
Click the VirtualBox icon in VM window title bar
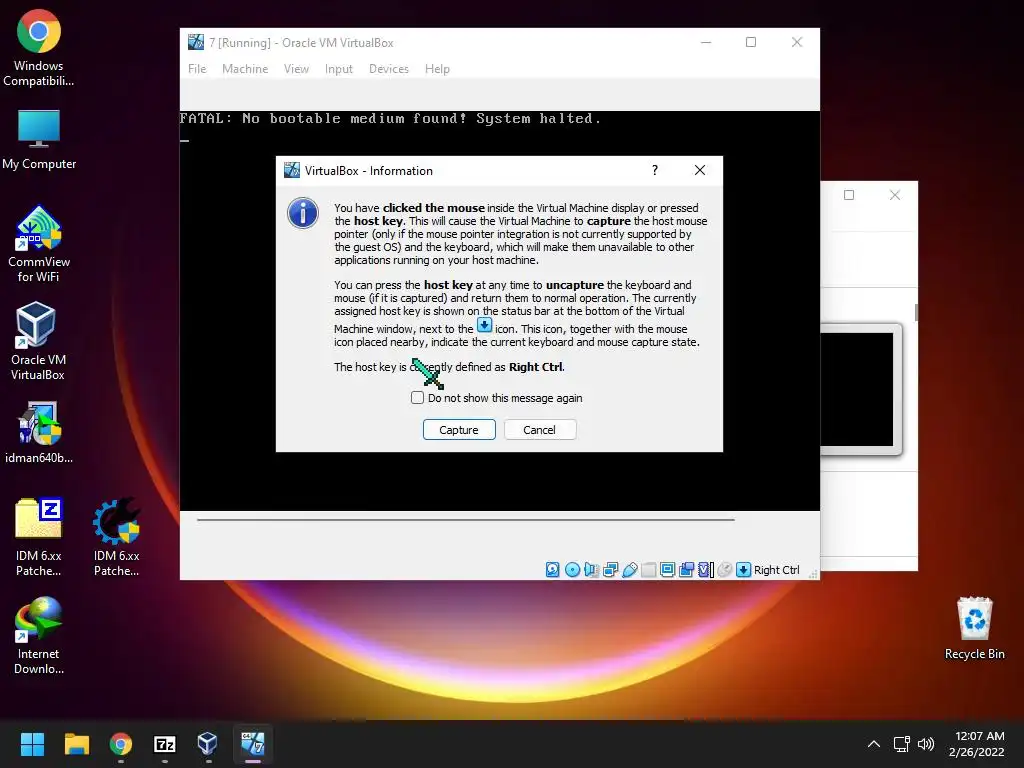[x=196, y=42]
